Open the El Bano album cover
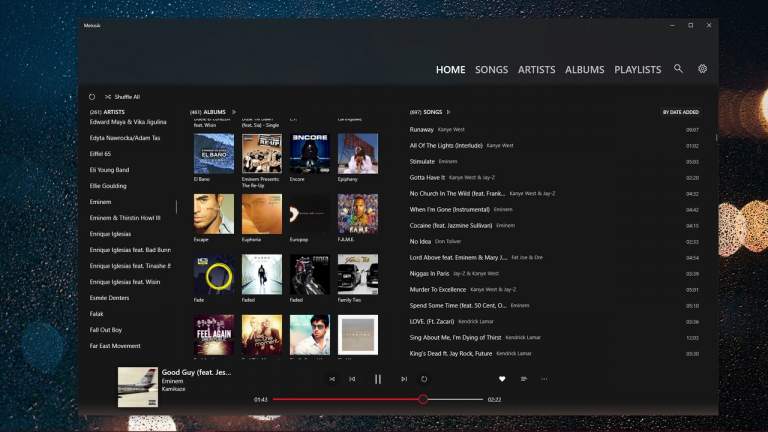This screenshot has height=432, width=768. tap(214, 153)
